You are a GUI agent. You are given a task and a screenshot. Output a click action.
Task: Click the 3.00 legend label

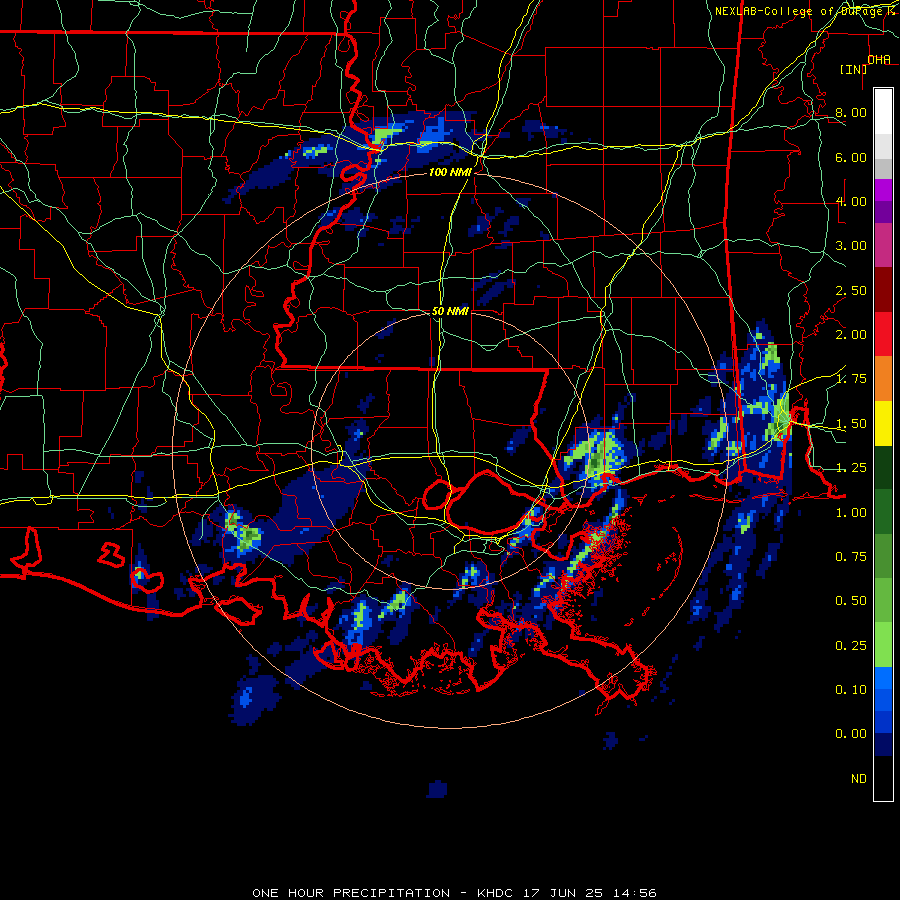851,246
